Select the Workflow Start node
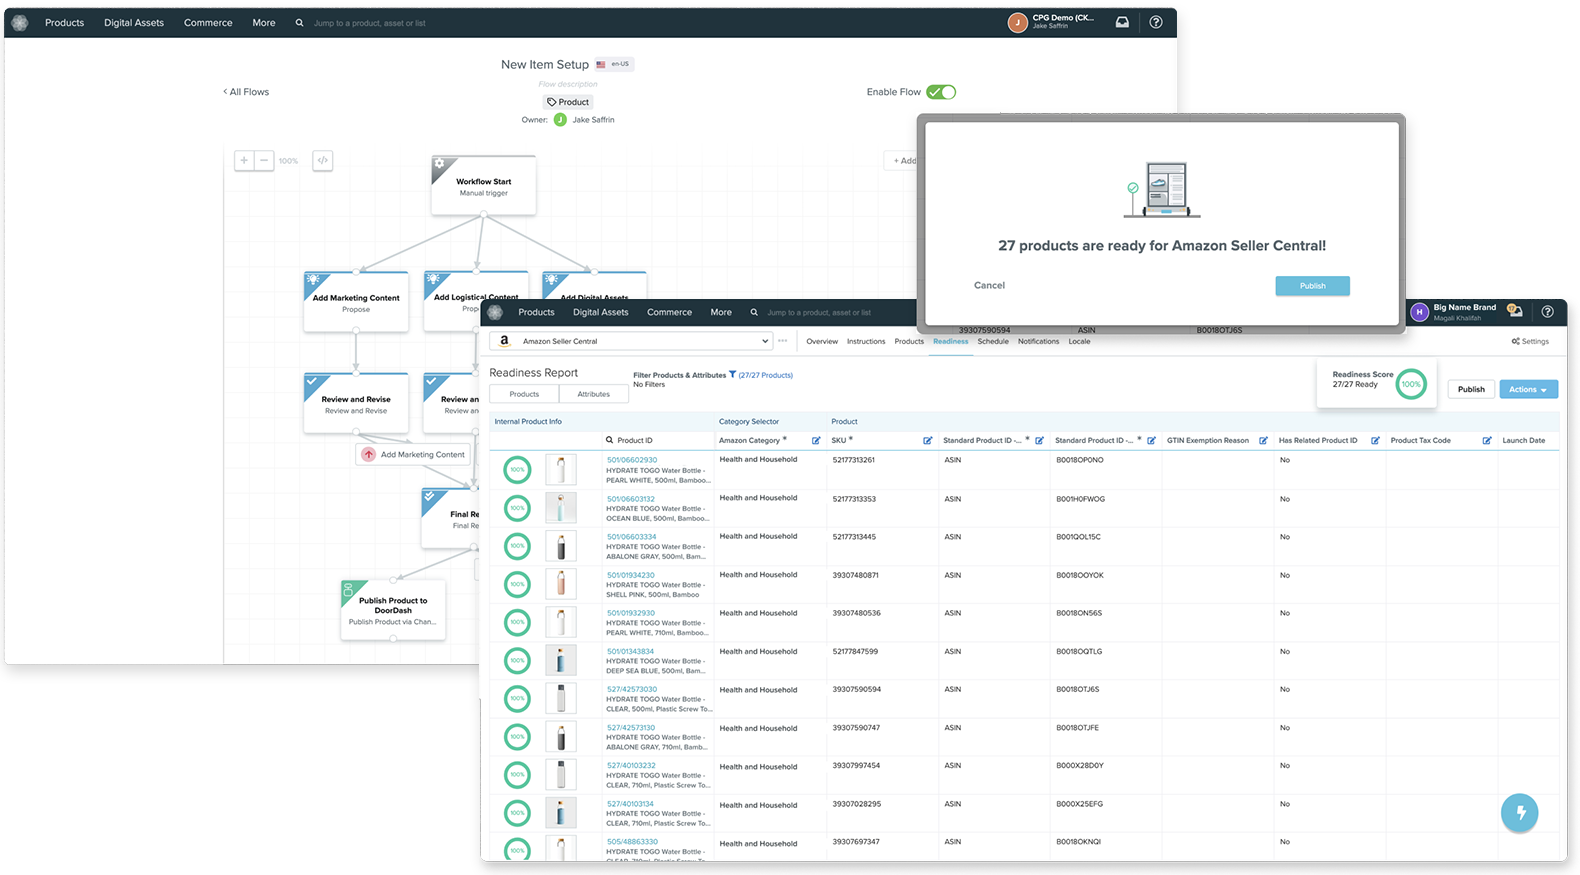Image resolution: width=1580 pixels, height=875 pixels. pos(483,185)
